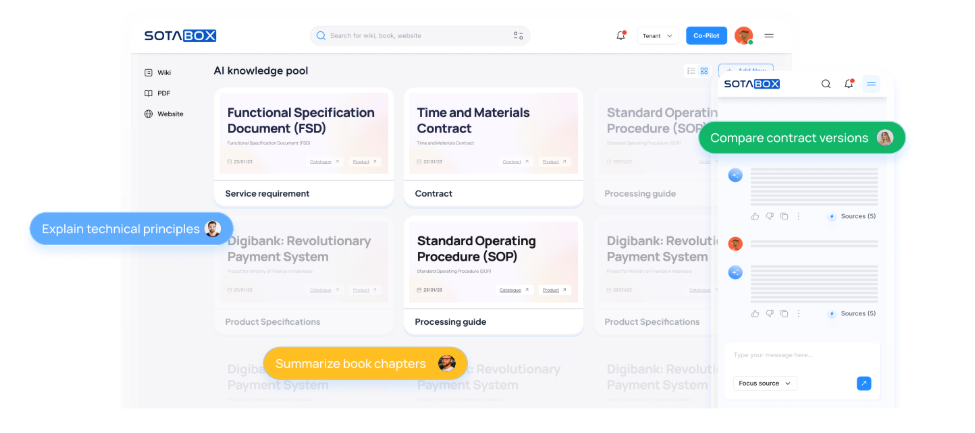Click the search filter icon in the search bar
This screenshot has width=975, height=433.
[518, 36]
